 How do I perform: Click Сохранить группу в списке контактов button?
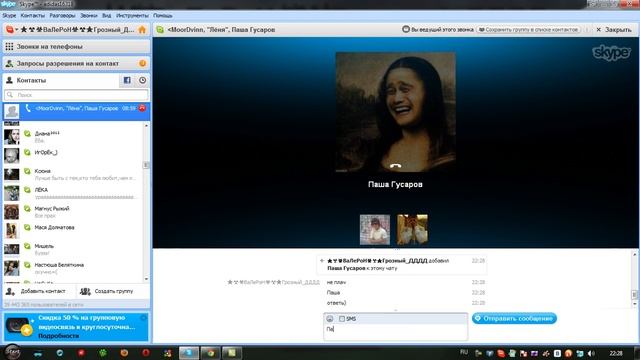click(x=529, y=30)
